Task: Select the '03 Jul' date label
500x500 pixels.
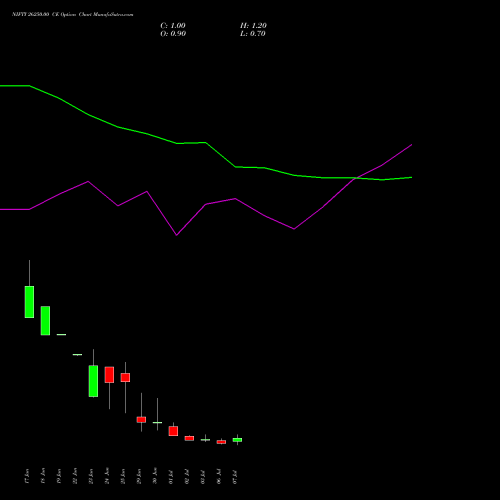Action: point(203,477)
